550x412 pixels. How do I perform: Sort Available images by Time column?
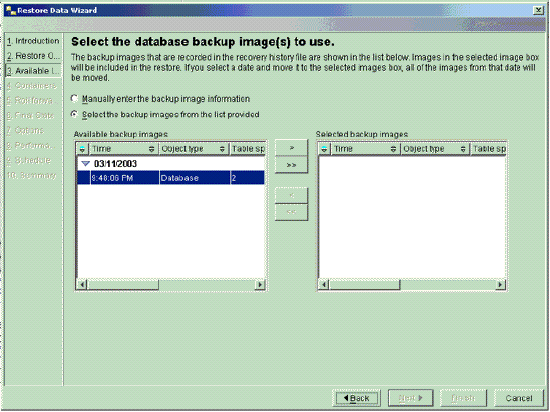[123, 149]
